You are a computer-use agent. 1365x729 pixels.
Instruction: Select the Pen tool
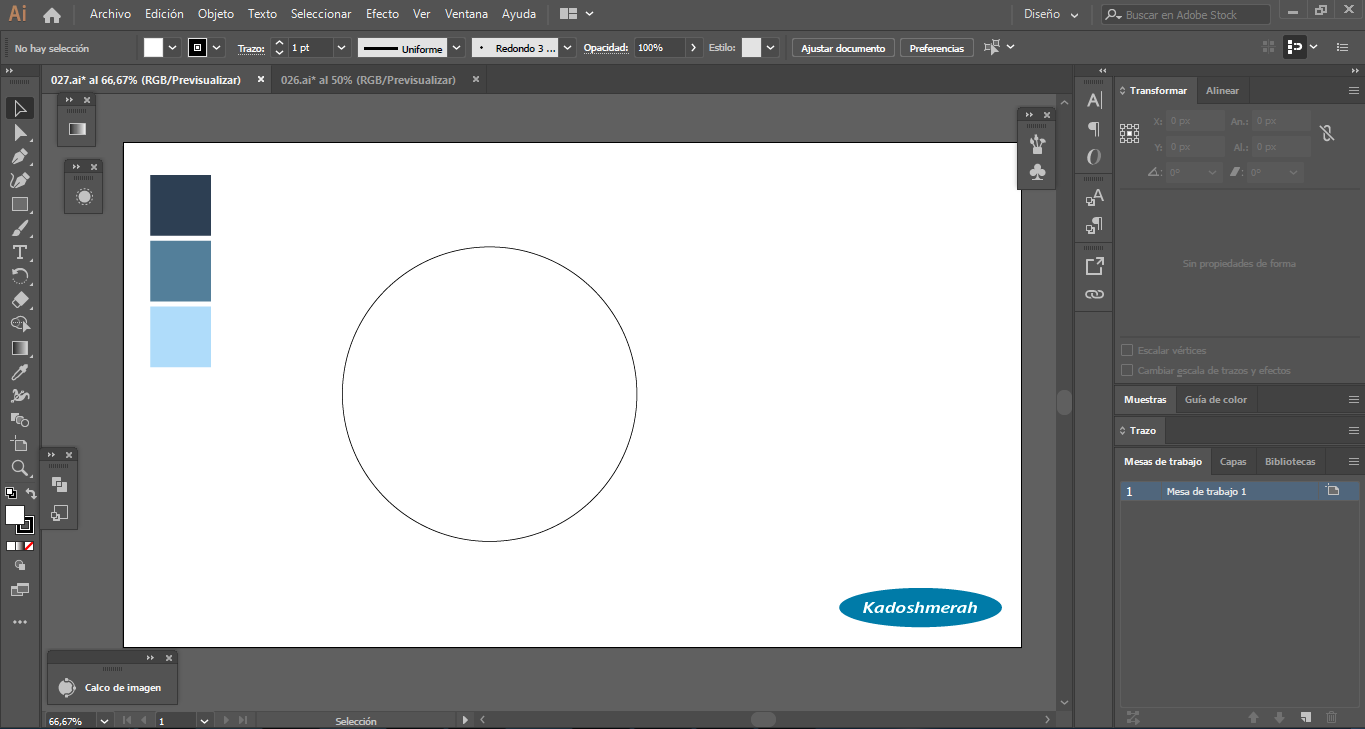coord(20,156)
